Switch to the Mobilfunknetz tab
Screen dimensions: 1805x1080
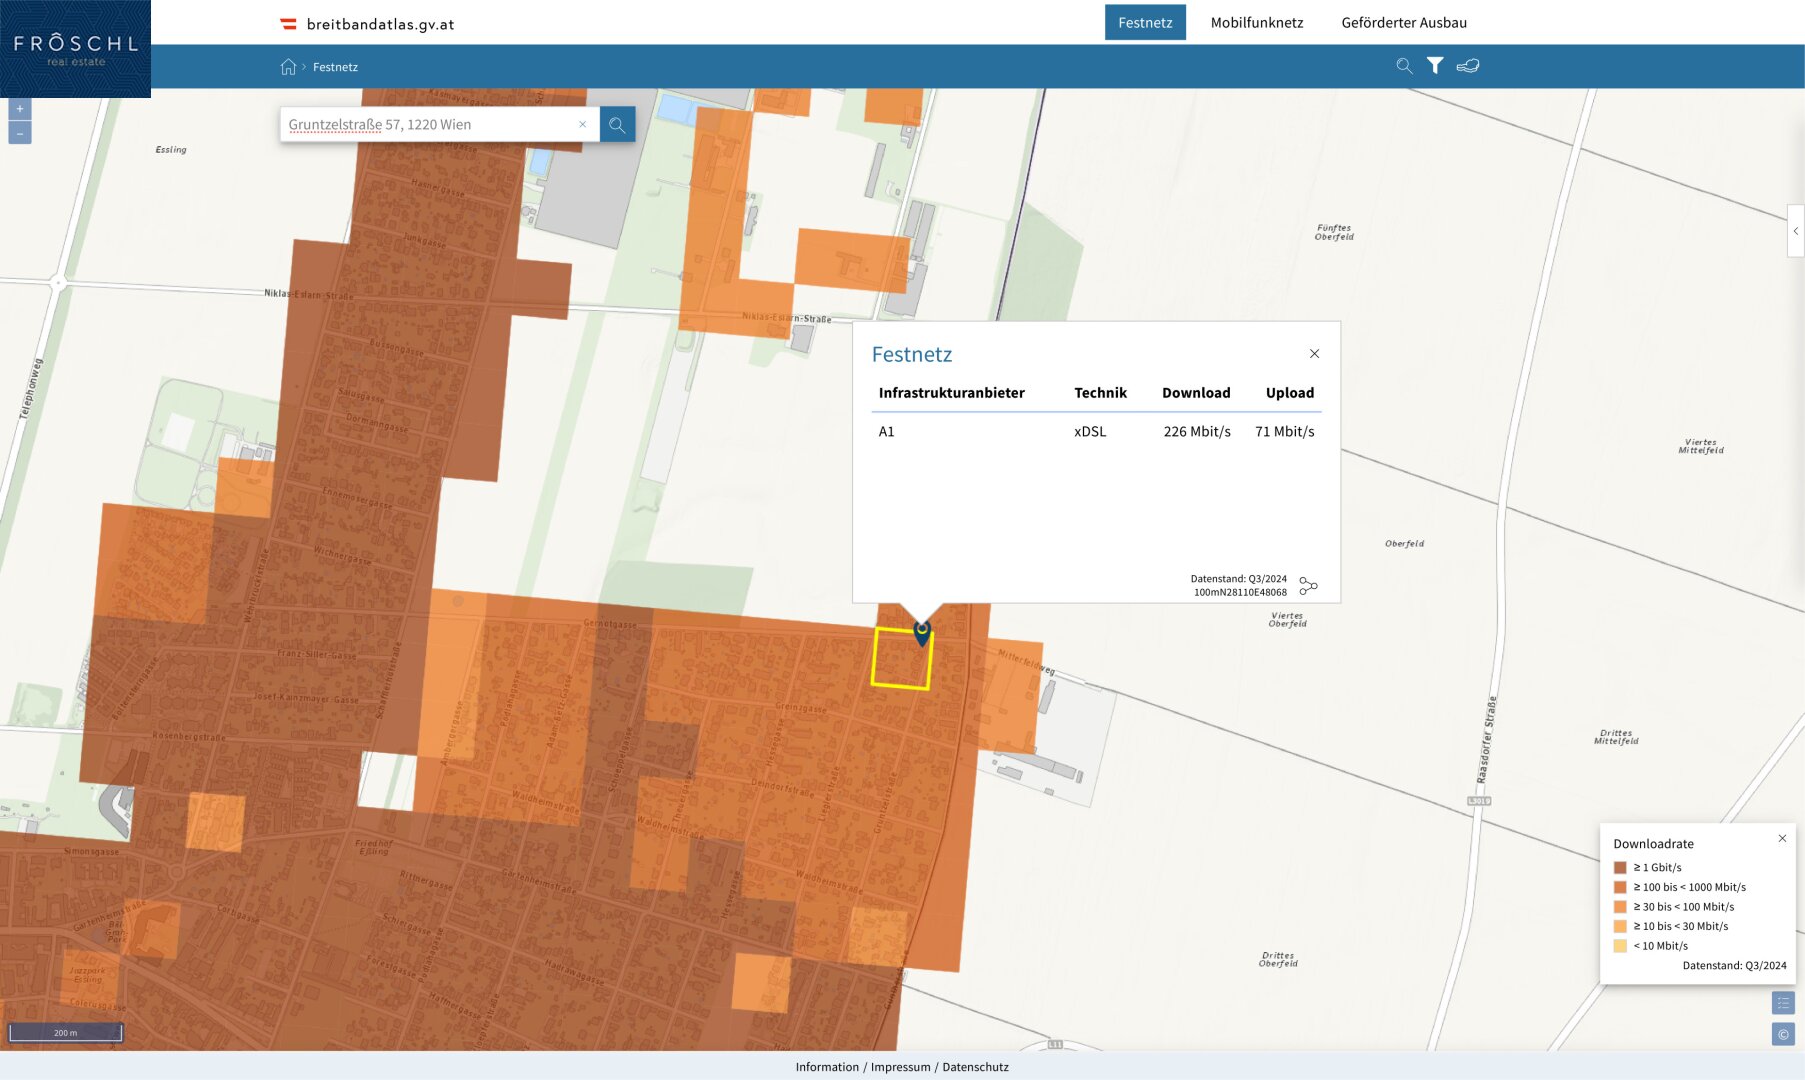[x=1257, y=23]
